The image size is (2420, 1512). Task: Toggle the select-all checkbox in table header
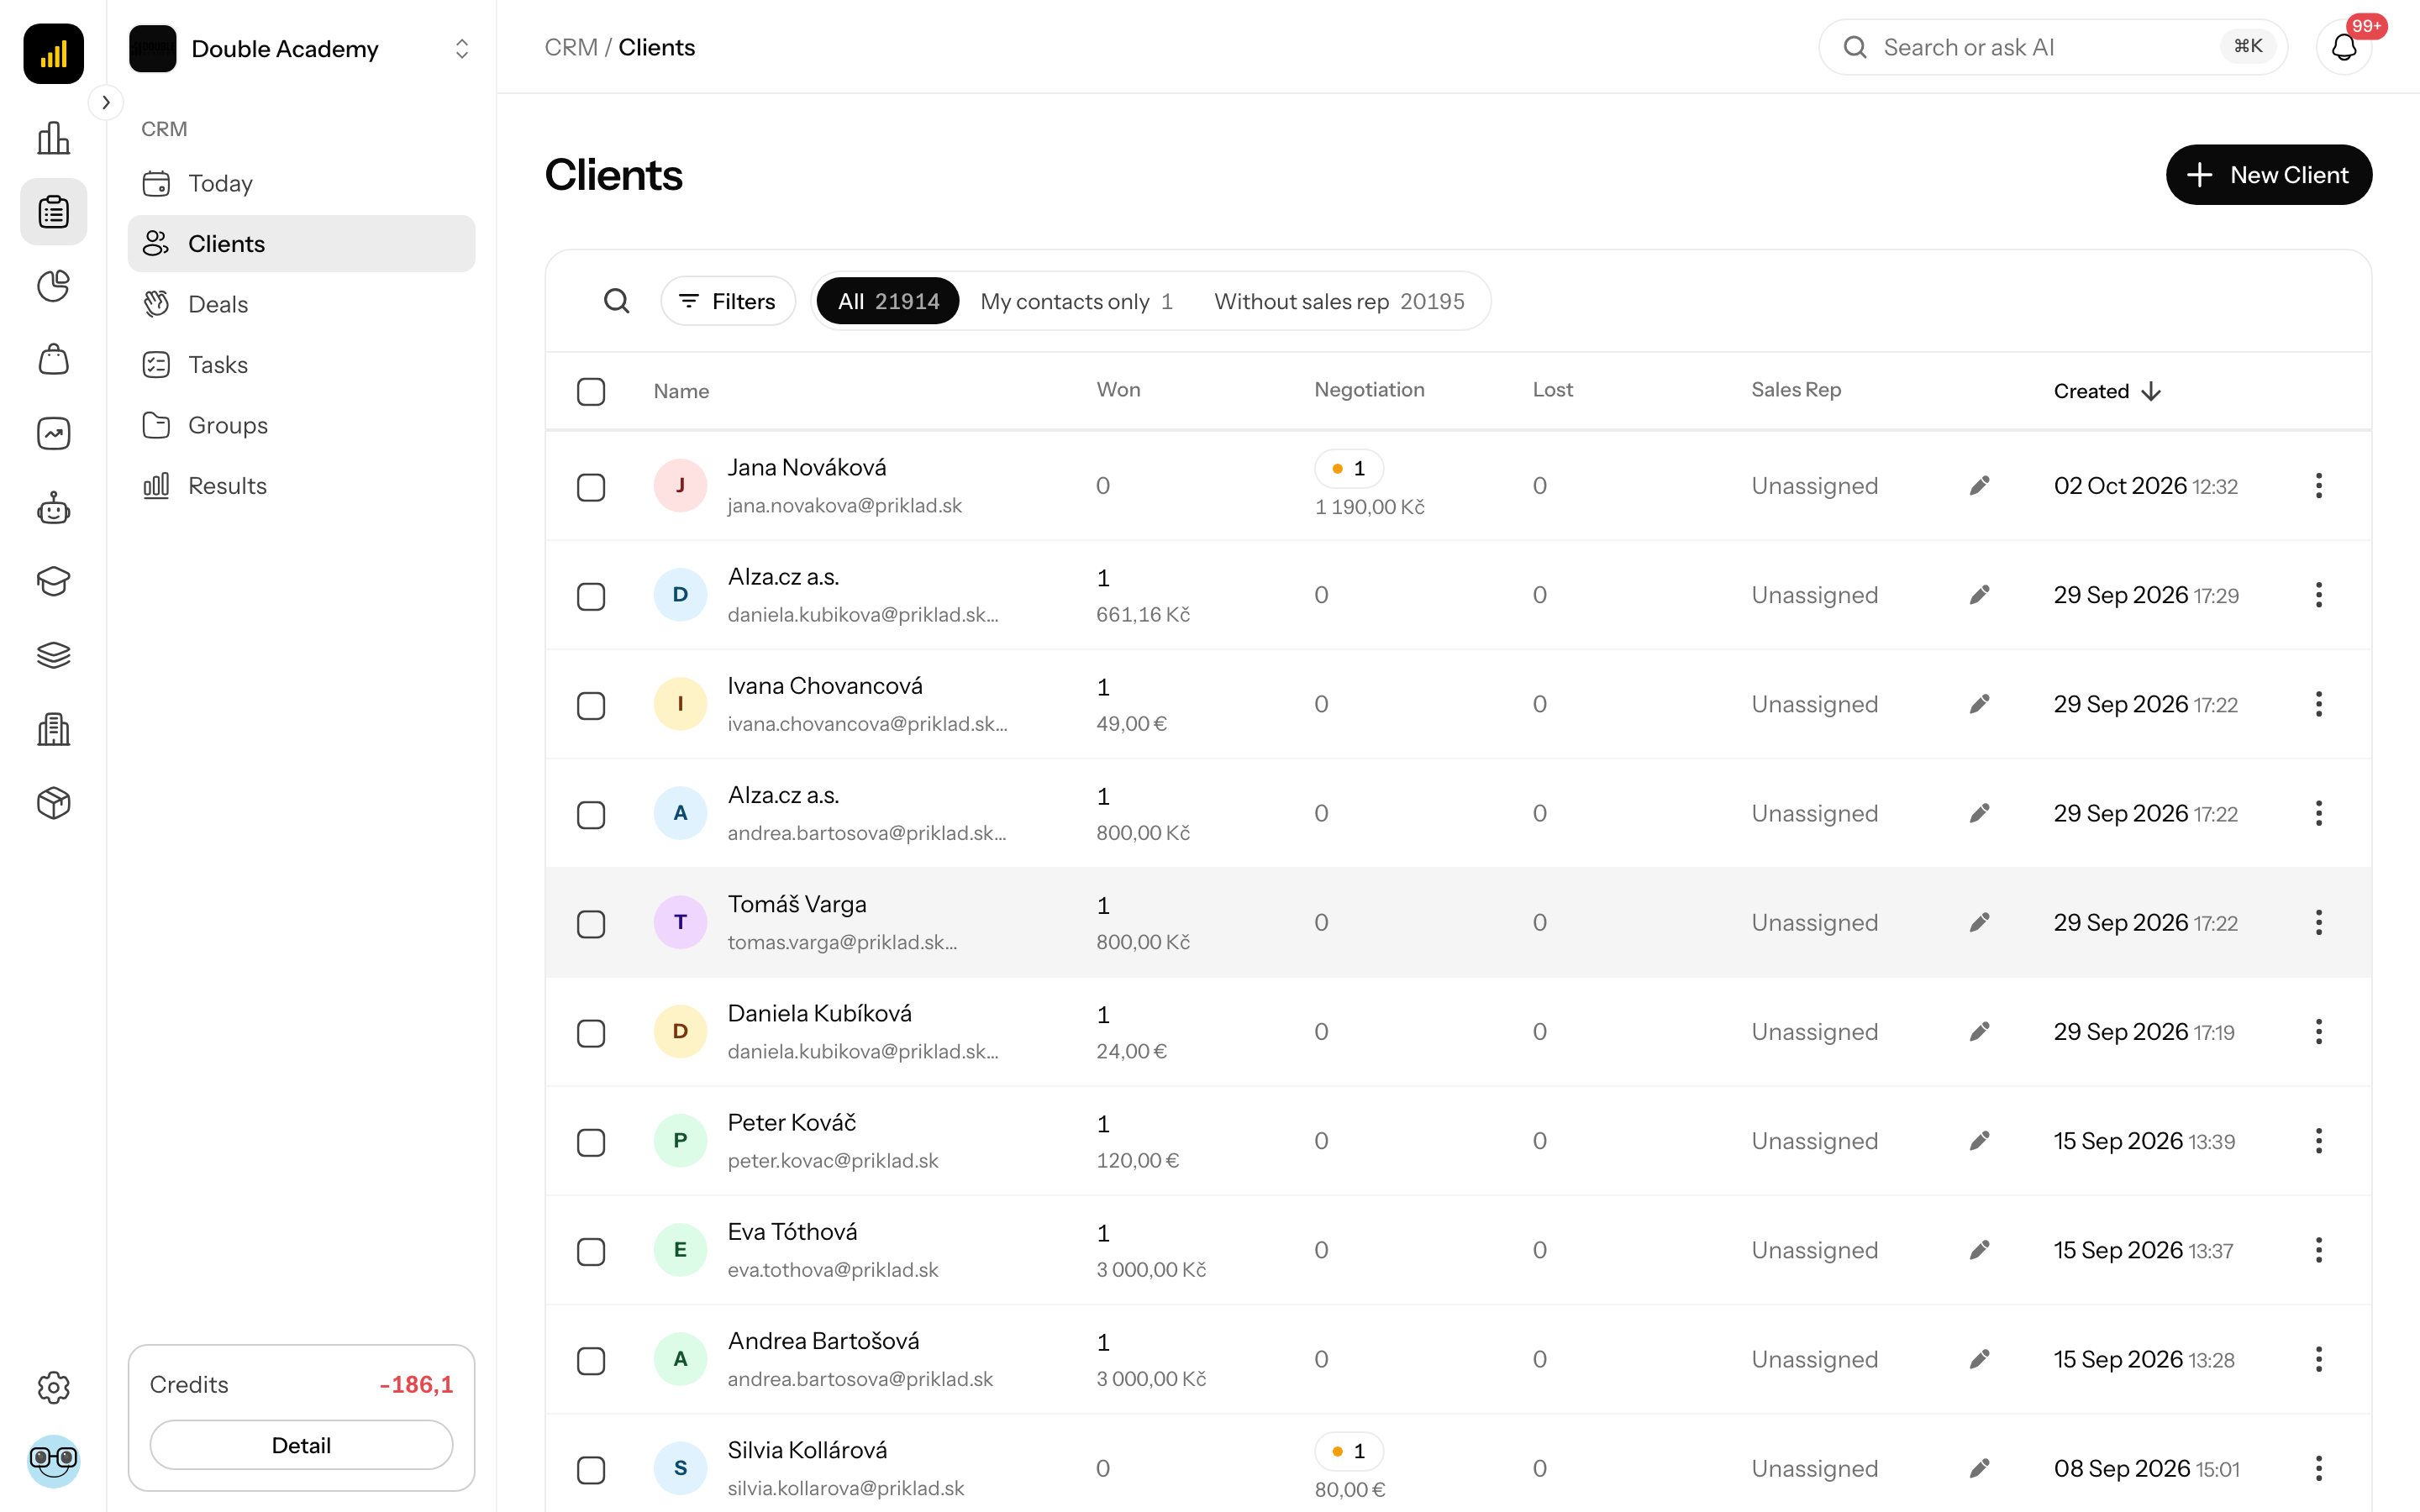591,391
